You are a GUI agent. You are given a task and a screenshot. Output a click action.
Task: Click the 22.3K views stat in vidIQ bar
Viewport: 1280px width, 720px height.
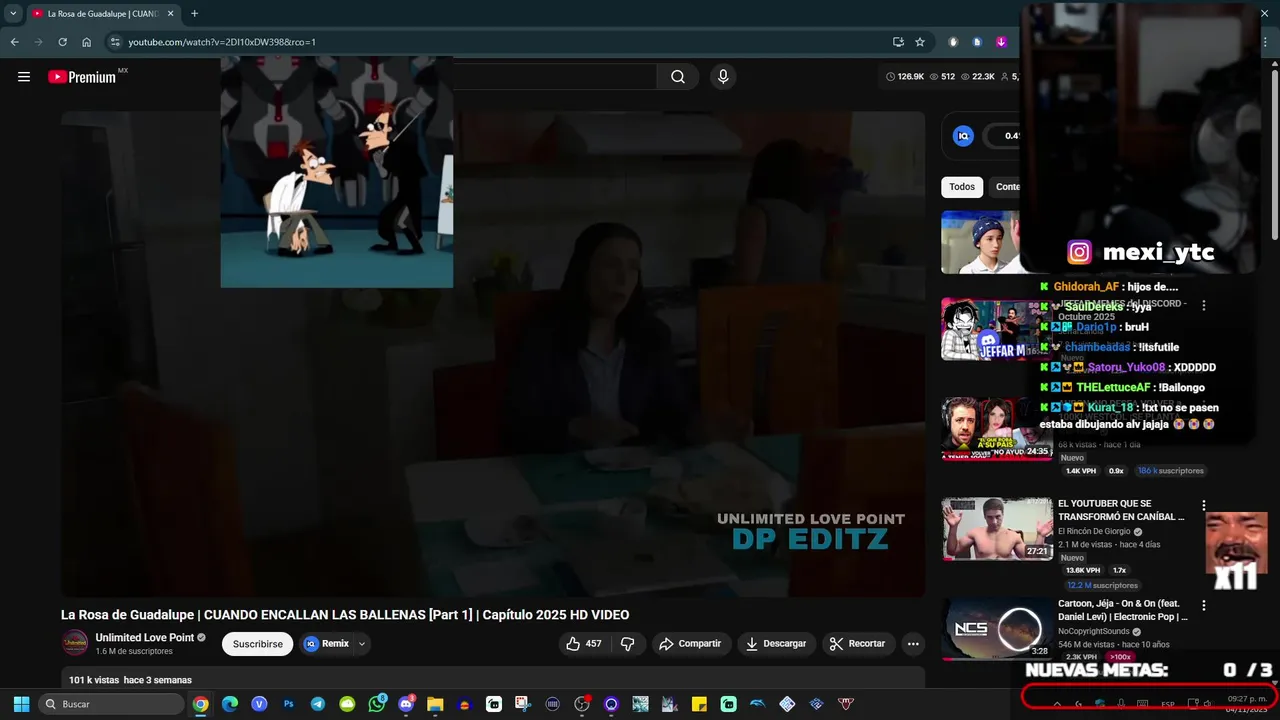point(978,77)
